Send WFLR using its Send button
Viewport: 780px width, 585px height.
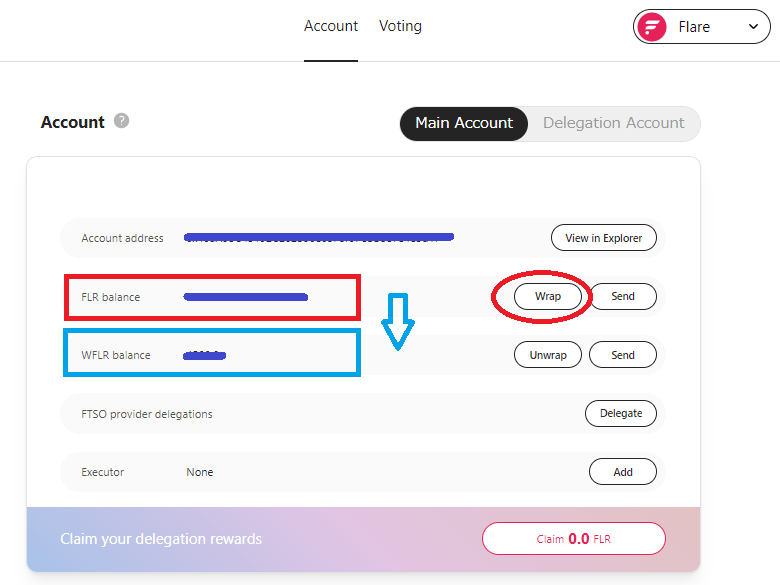[x=623, y=355]
